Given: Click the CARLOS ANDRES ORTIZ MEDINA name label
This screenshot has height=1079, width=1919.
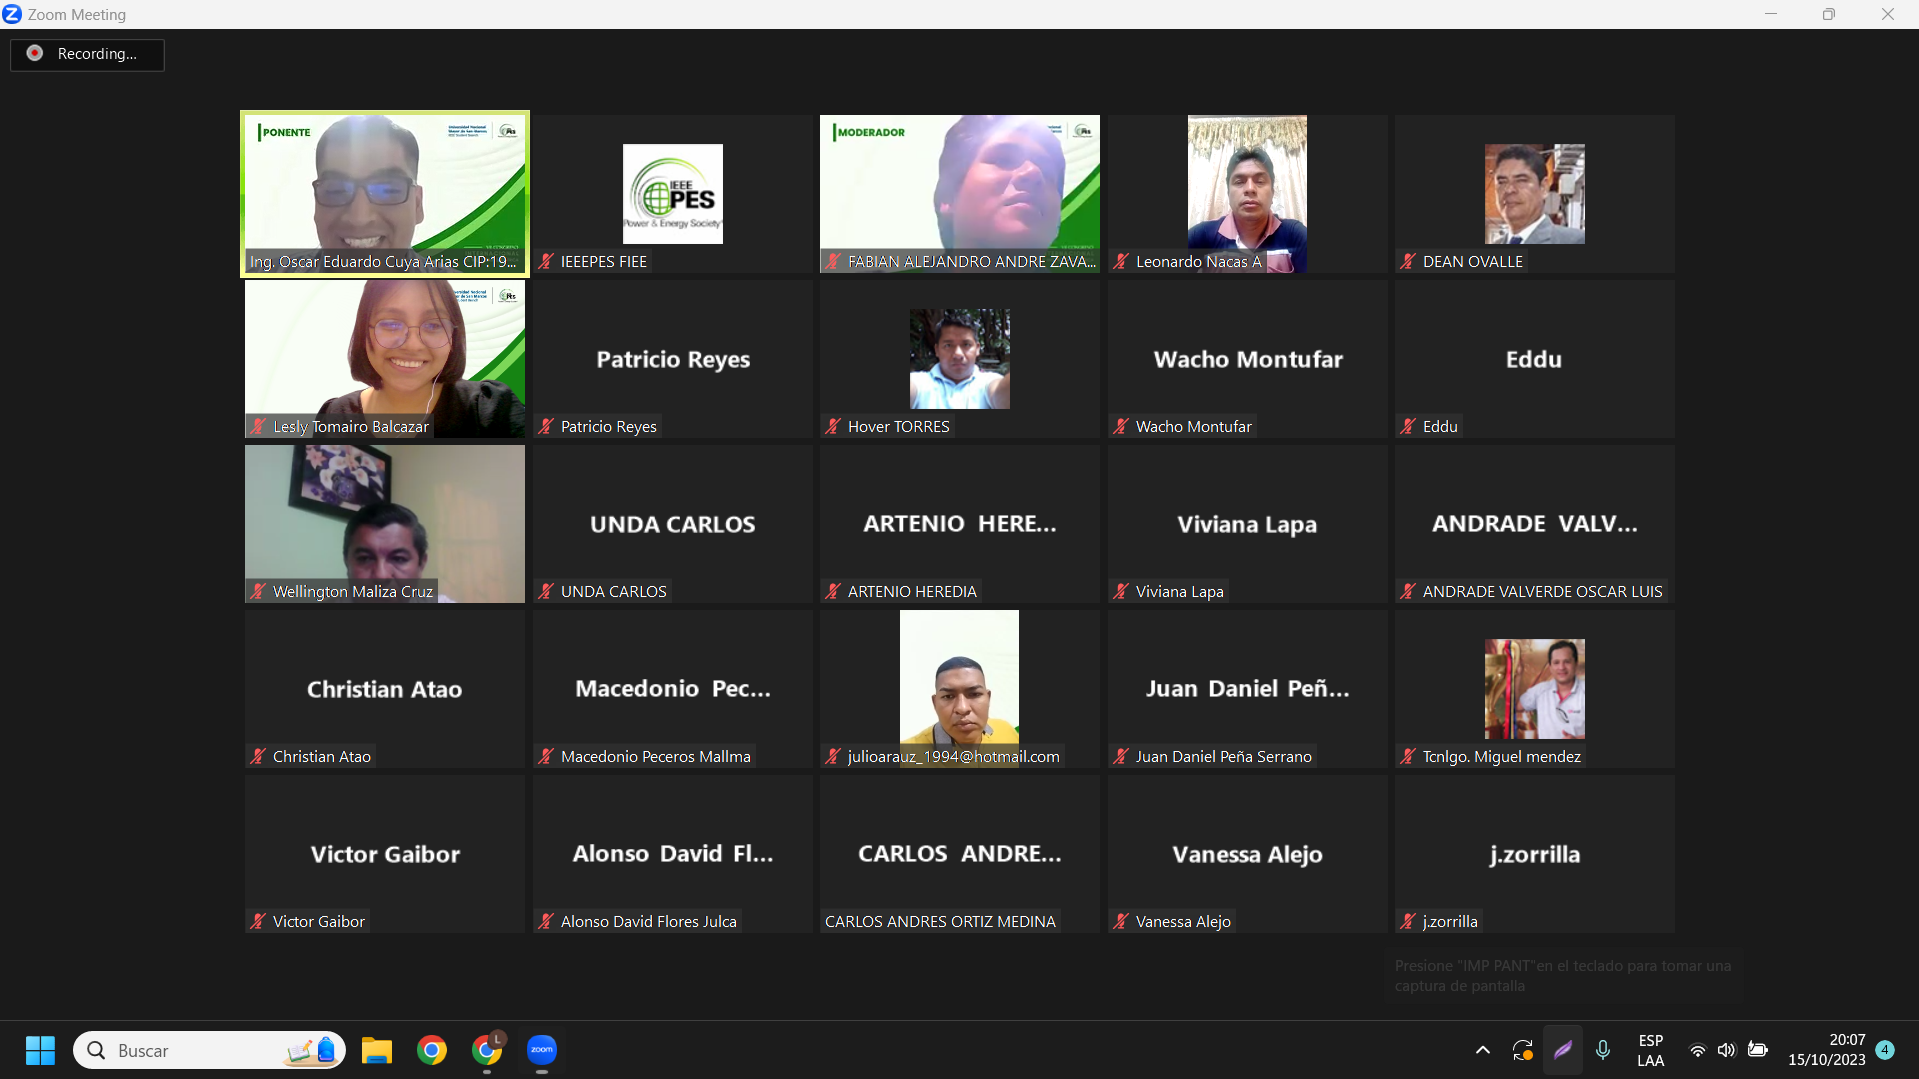Looking at the screenshot, I should point(940,921).
